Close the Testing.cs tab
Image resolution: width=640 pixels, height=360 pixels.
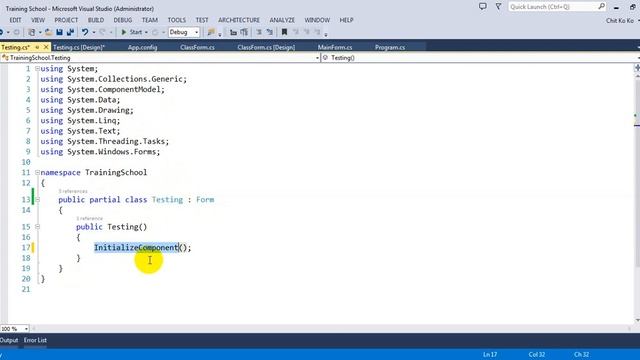pos(46,47)
